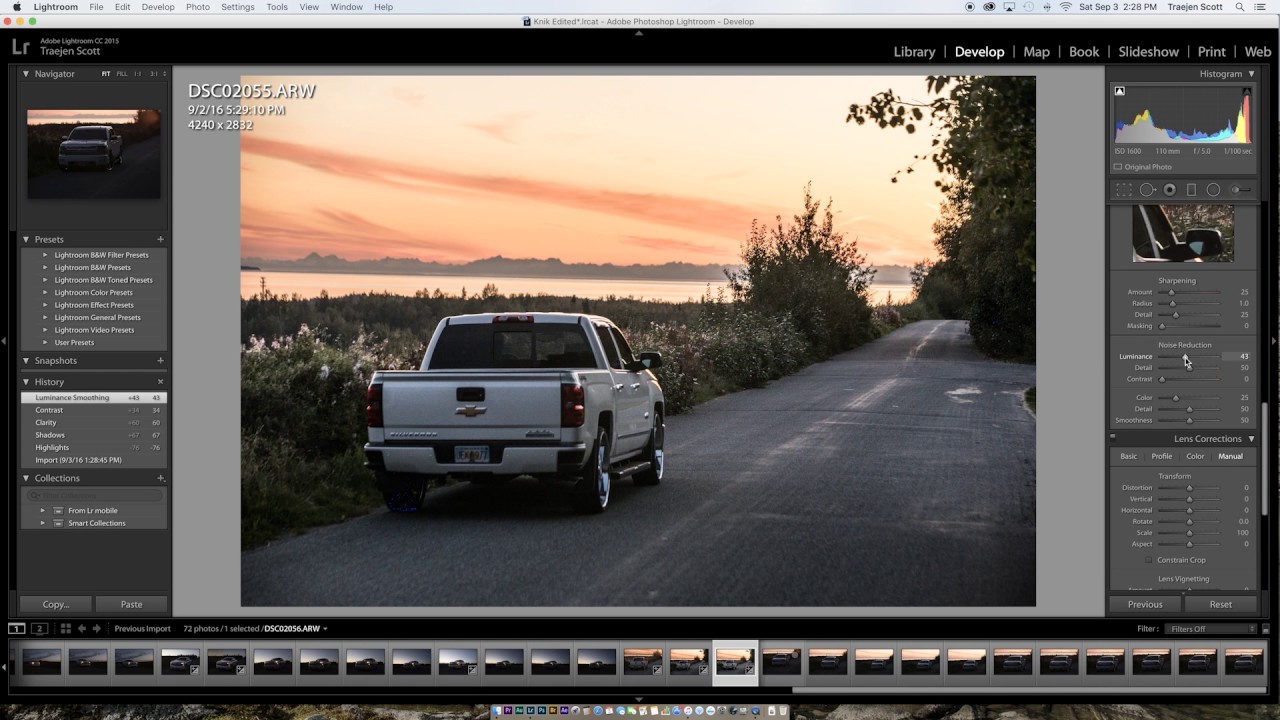This screenshot has height=720, width=1280.
Task: Select the Crop Overlay tool
Action: (1125, 190)
